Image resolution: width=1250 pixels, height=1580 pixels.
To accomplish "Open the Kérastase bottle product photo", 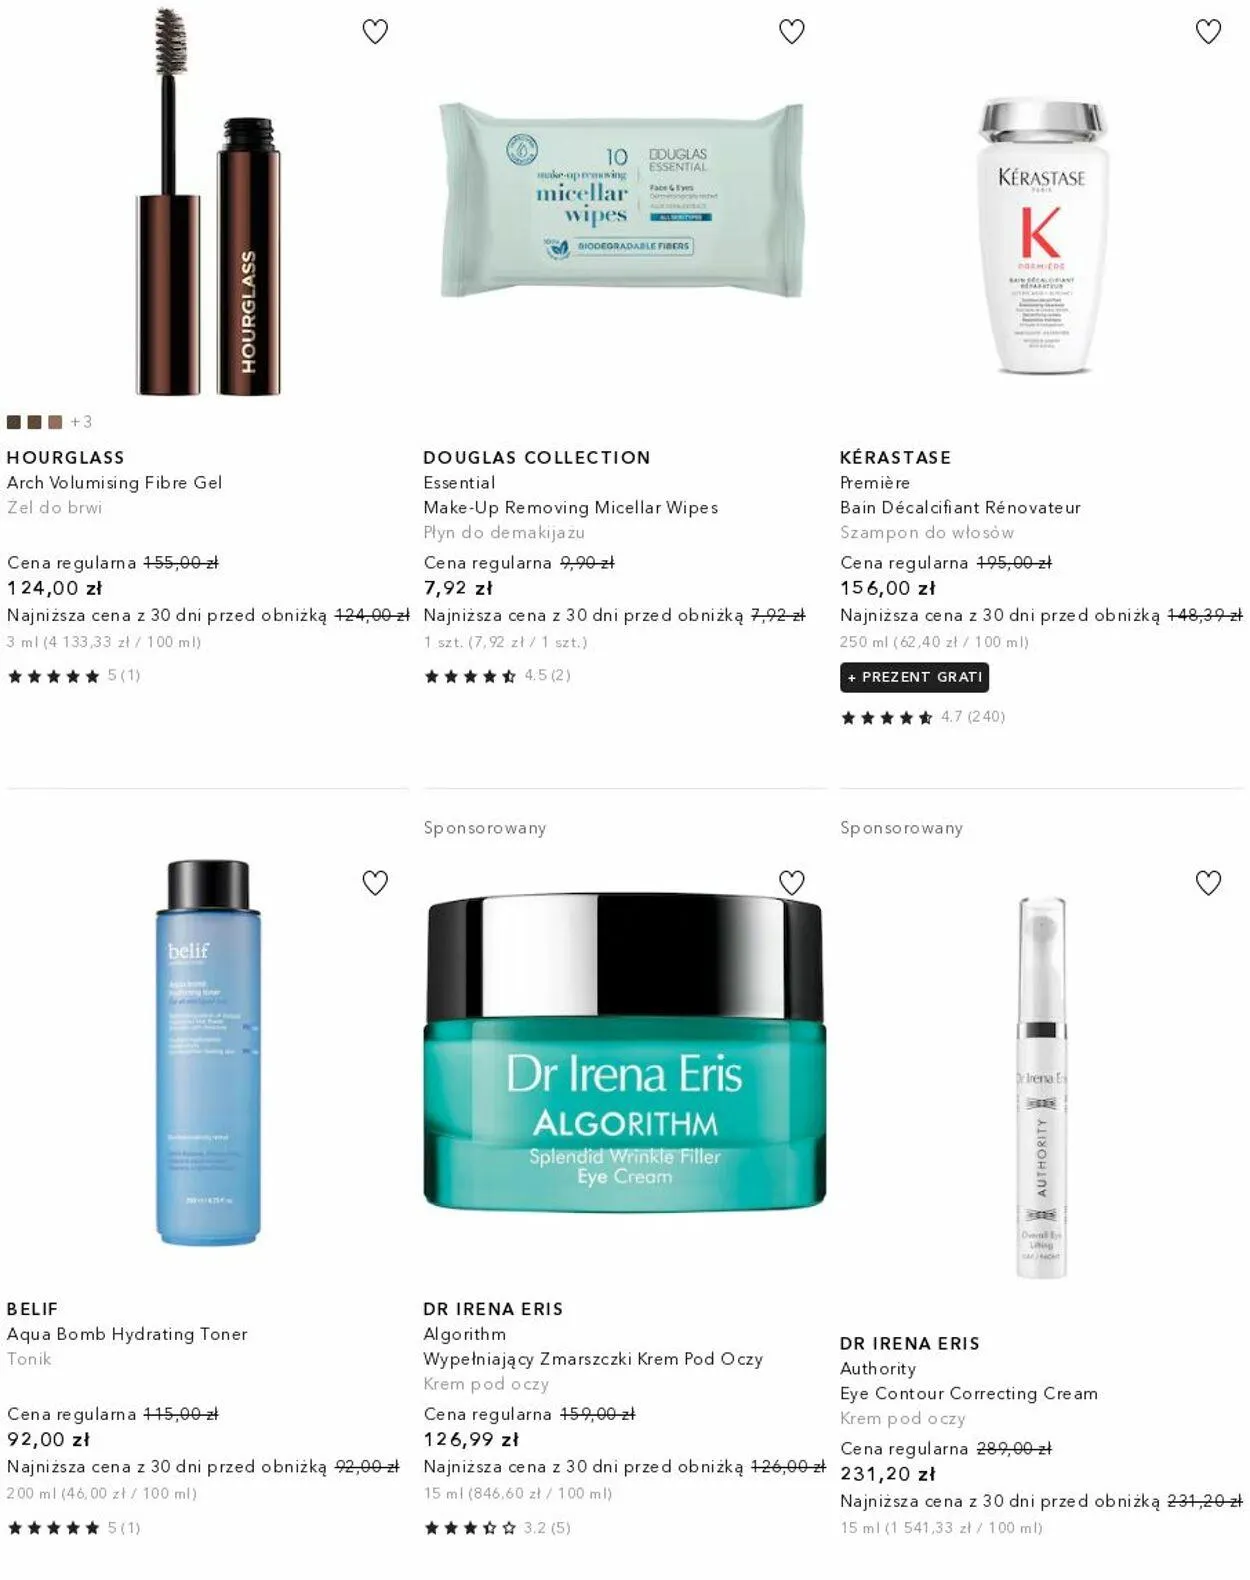I will coord(1041,236).
